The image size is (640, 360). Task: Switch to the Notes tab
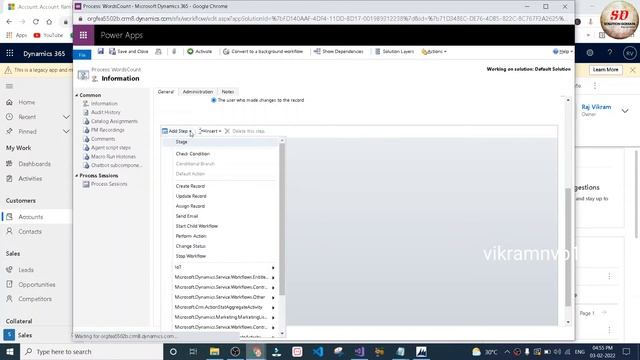(228, 92)
